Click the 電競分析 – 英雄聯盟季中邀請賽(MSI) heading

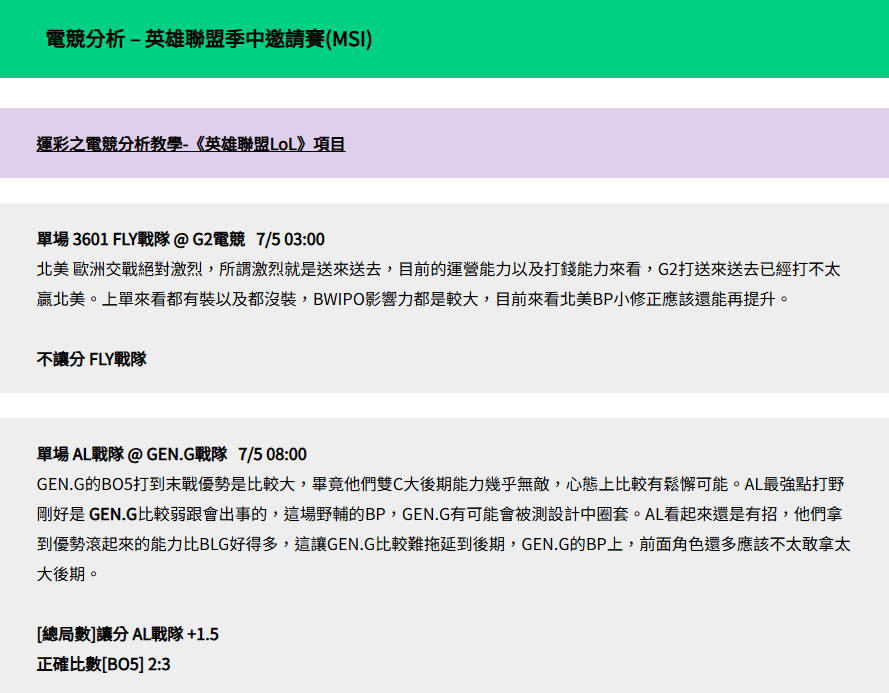pos(209,39)
